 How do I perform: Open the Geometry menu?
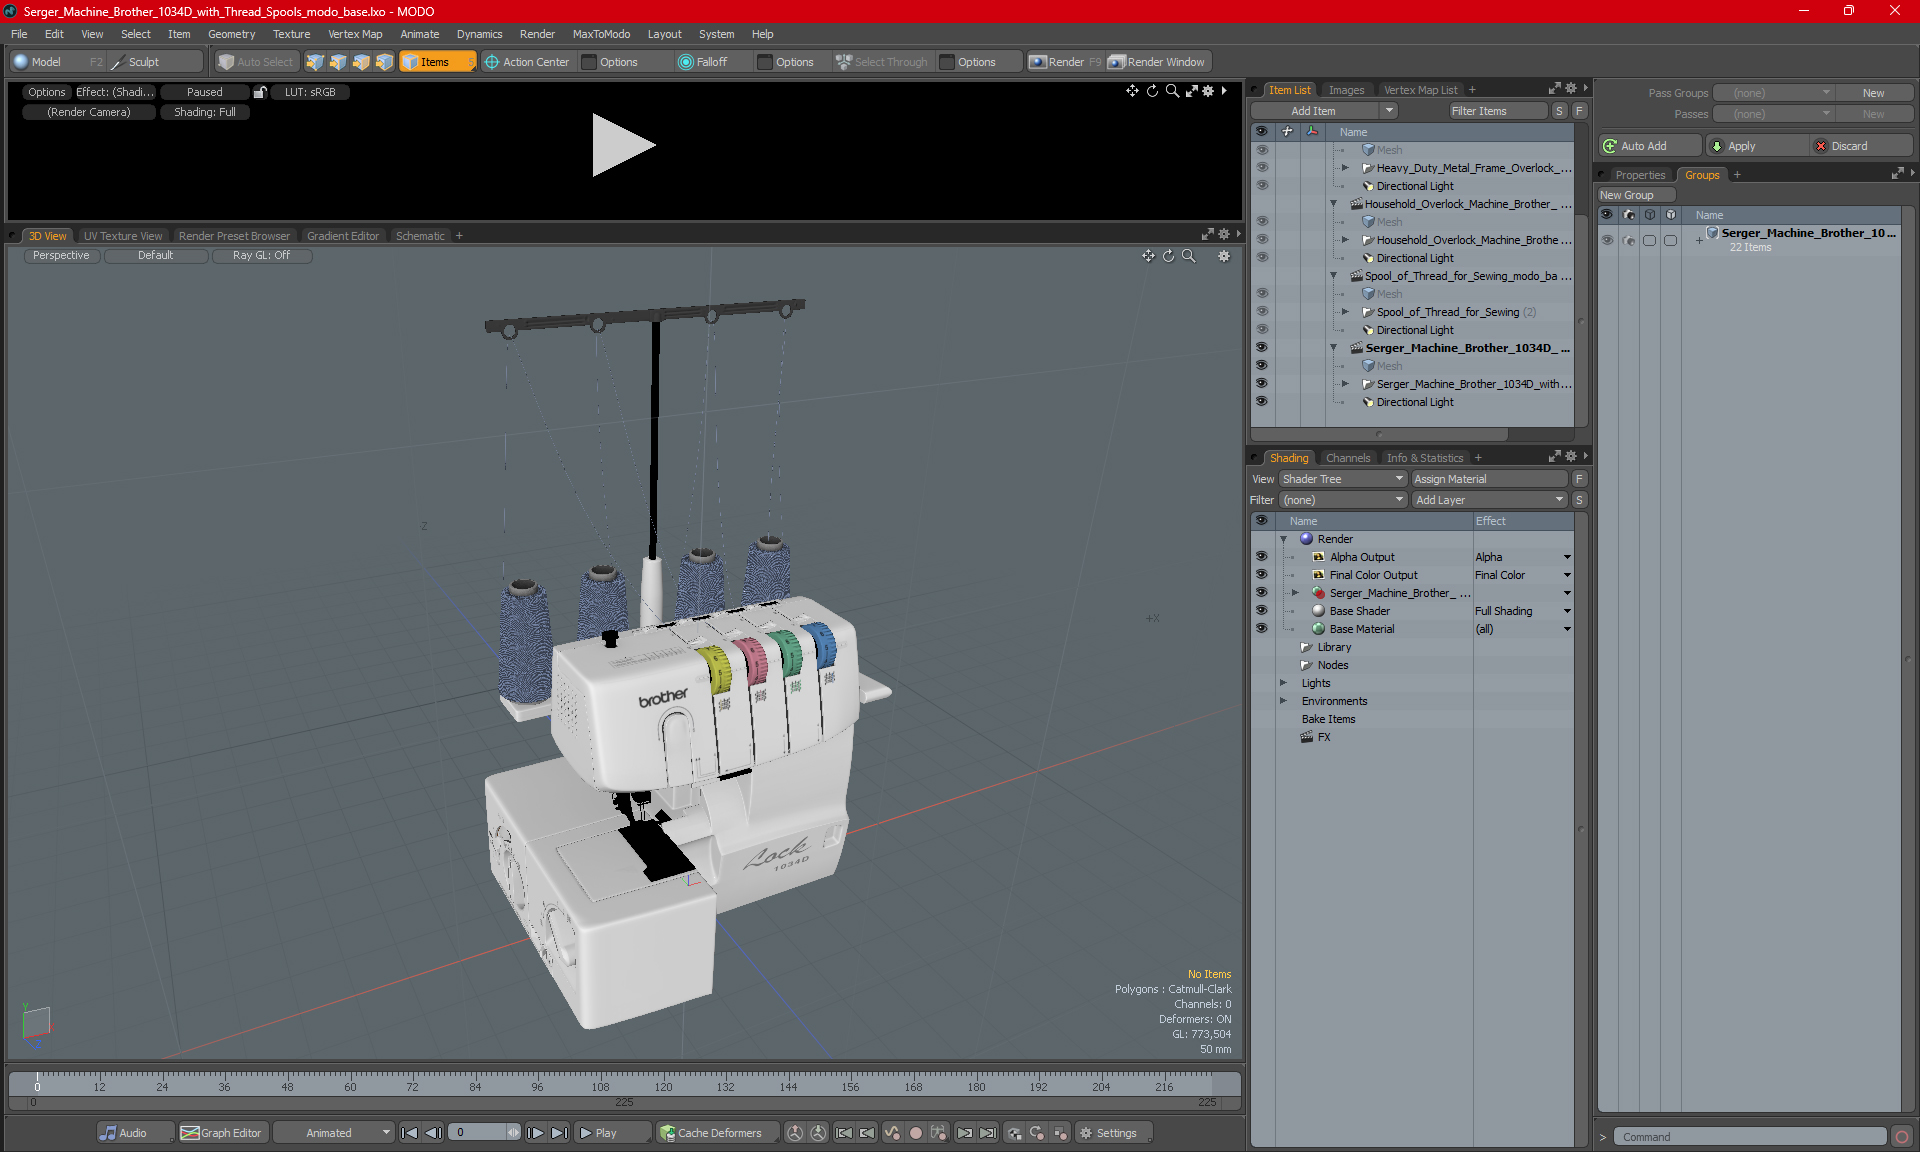232,34
